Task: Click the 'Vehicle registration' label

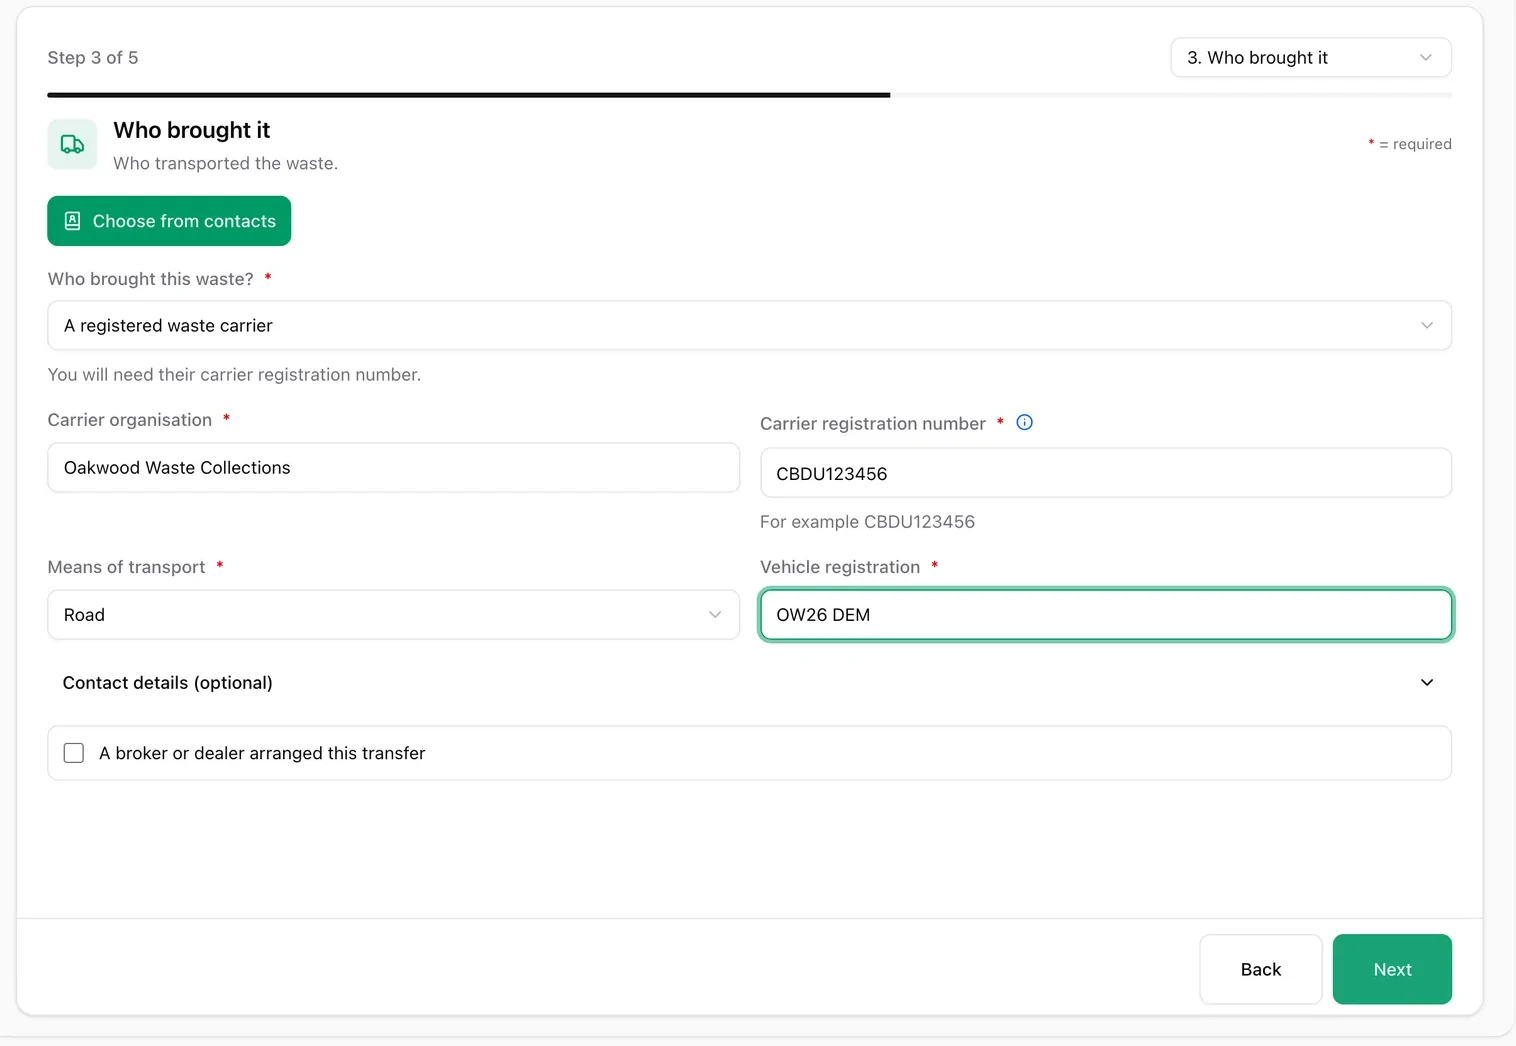Action: pos(840,567)
